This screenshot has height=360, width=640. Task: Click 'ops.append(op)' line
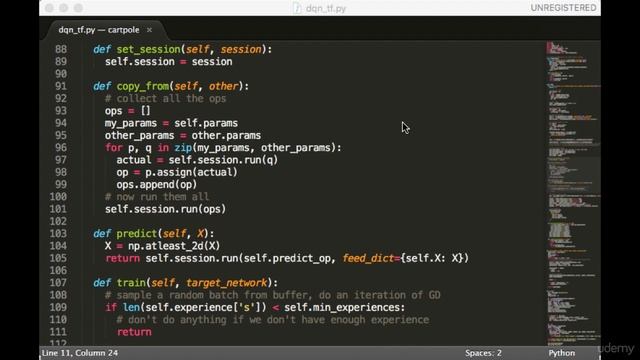tap(157, 184)
